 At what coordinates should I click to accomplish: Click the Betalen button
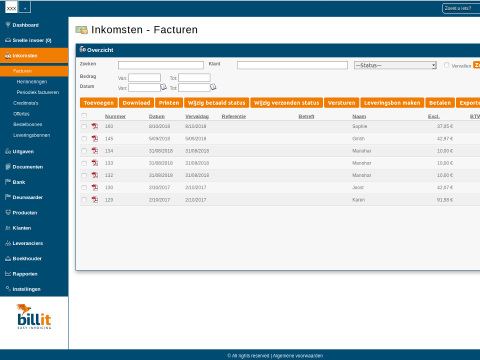(440, 103)
